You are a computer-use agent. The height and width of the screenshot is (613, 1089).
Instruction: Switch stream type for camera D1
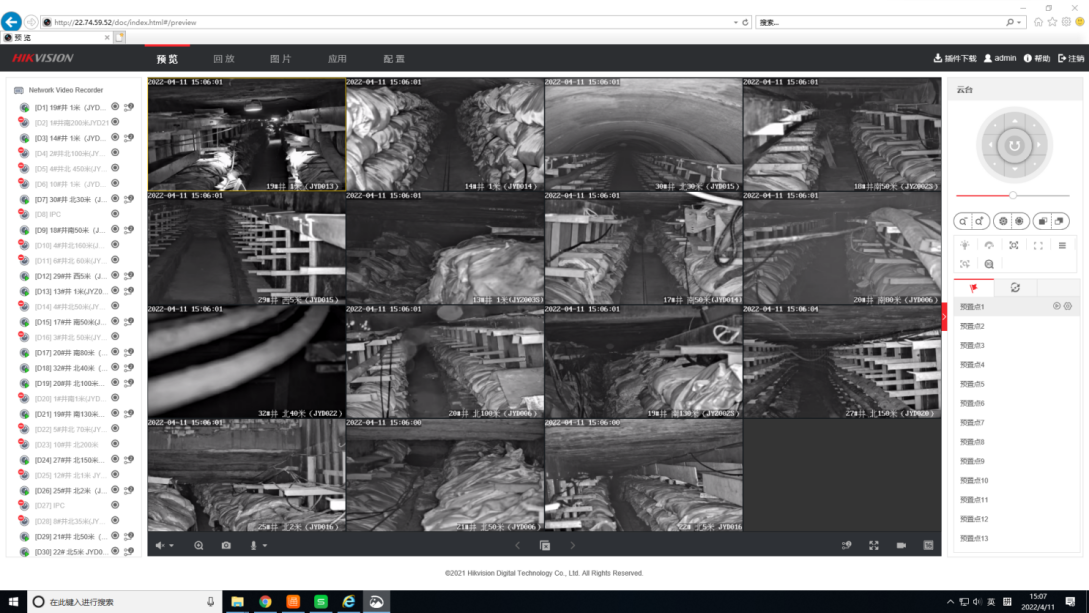coord(128,107)
